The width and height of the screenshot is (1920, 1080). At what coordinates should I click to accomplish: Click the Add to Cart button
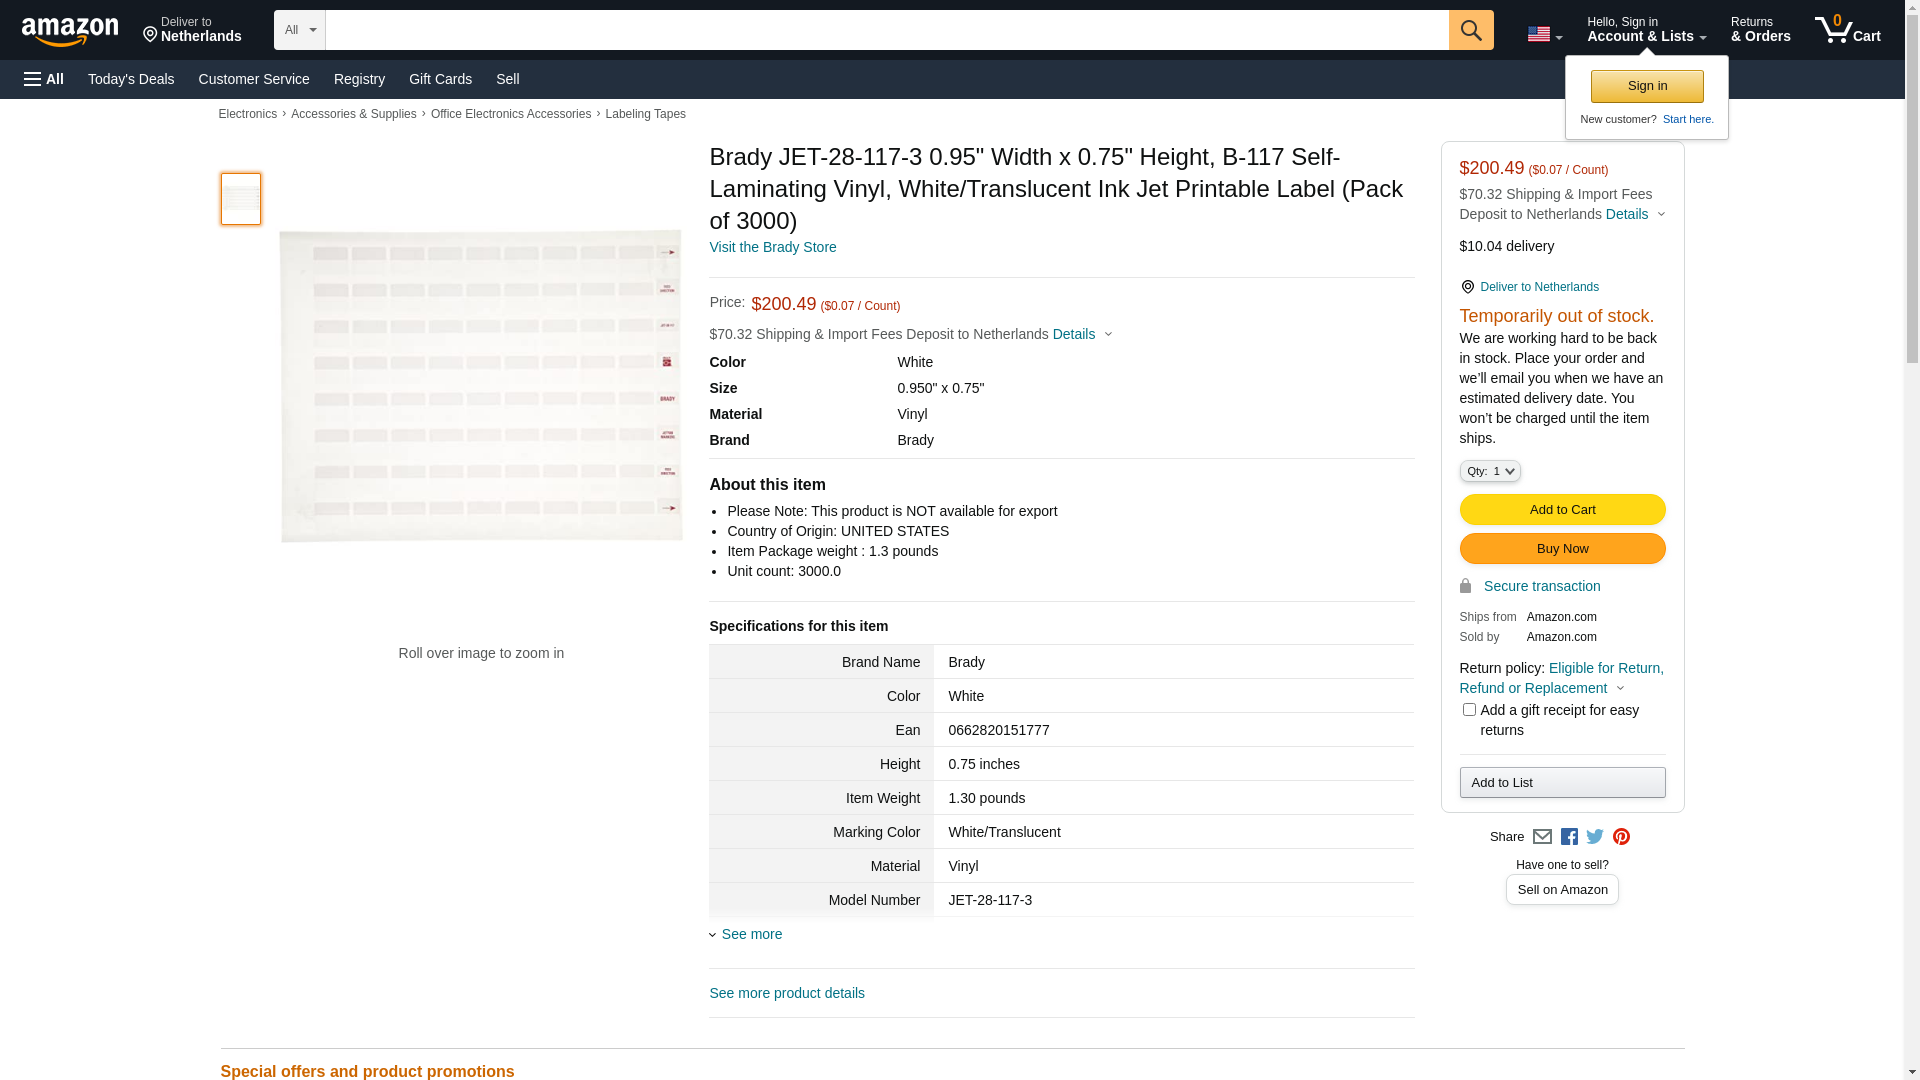1562,510
